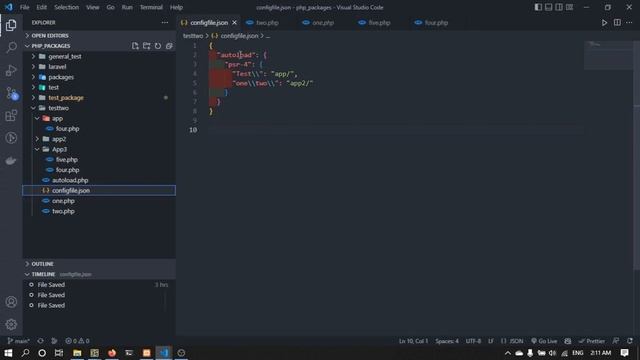Click New File icon in PHP_PACKAGES header
This screenshot has height=360, width=640.
point(135,46)
